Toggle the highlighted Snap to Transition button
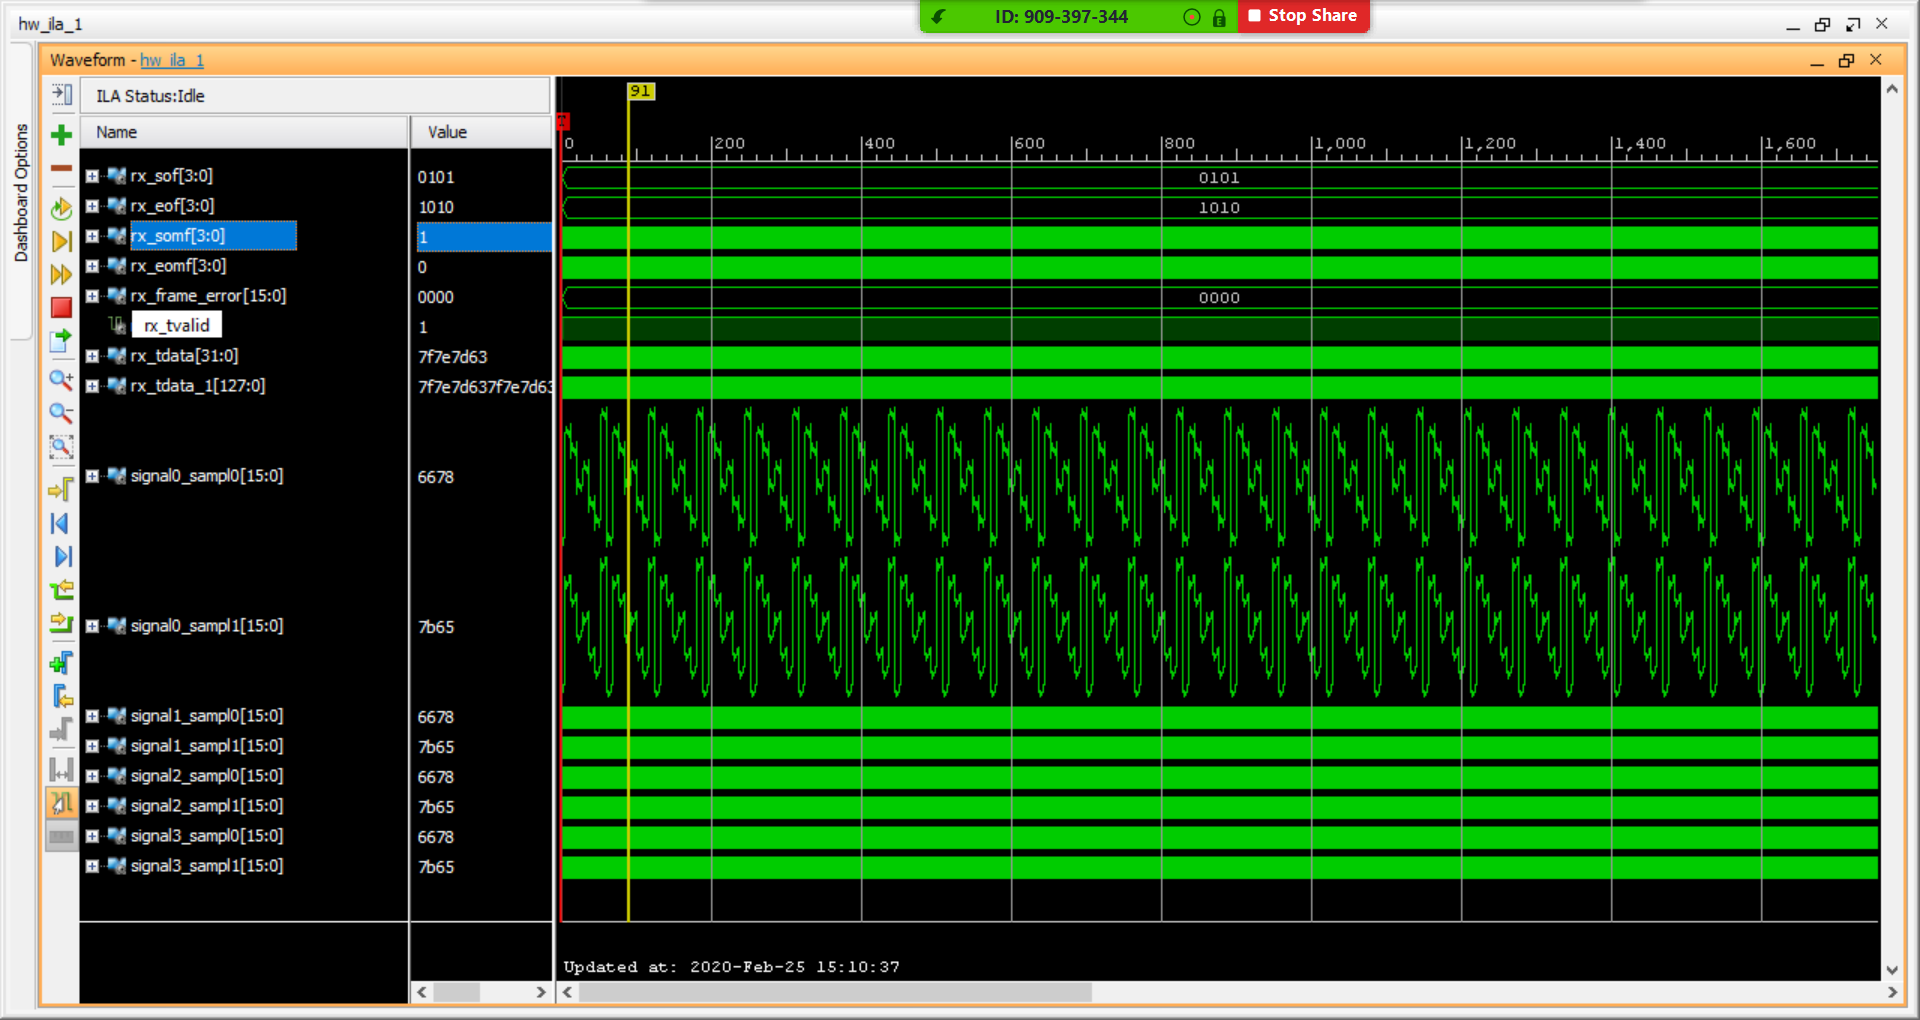The image size is (1920, 1020). coord(61,803)
